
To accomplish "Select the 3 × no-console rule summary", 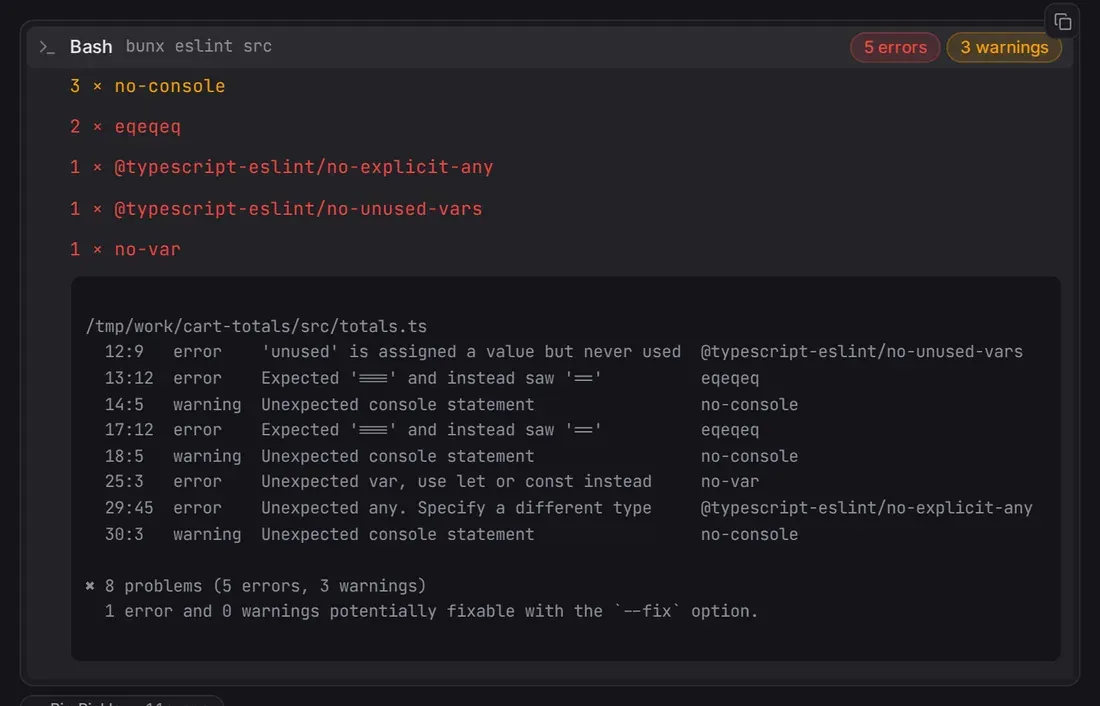I will (x=147, y=86).
